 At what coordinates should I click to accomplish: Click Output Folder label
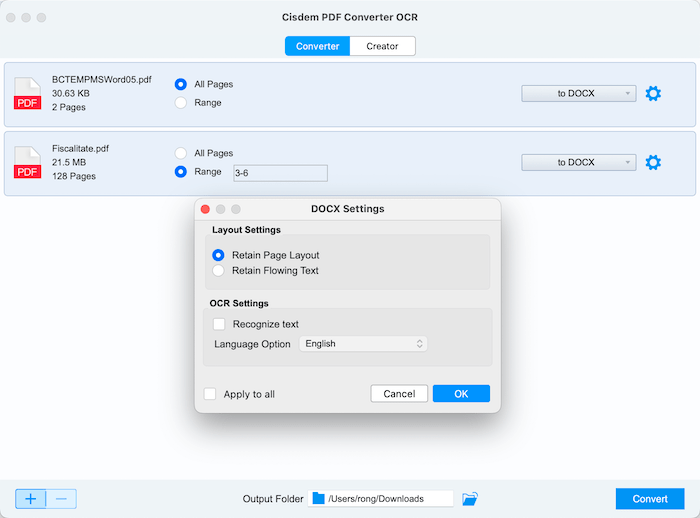click(273, 499)
